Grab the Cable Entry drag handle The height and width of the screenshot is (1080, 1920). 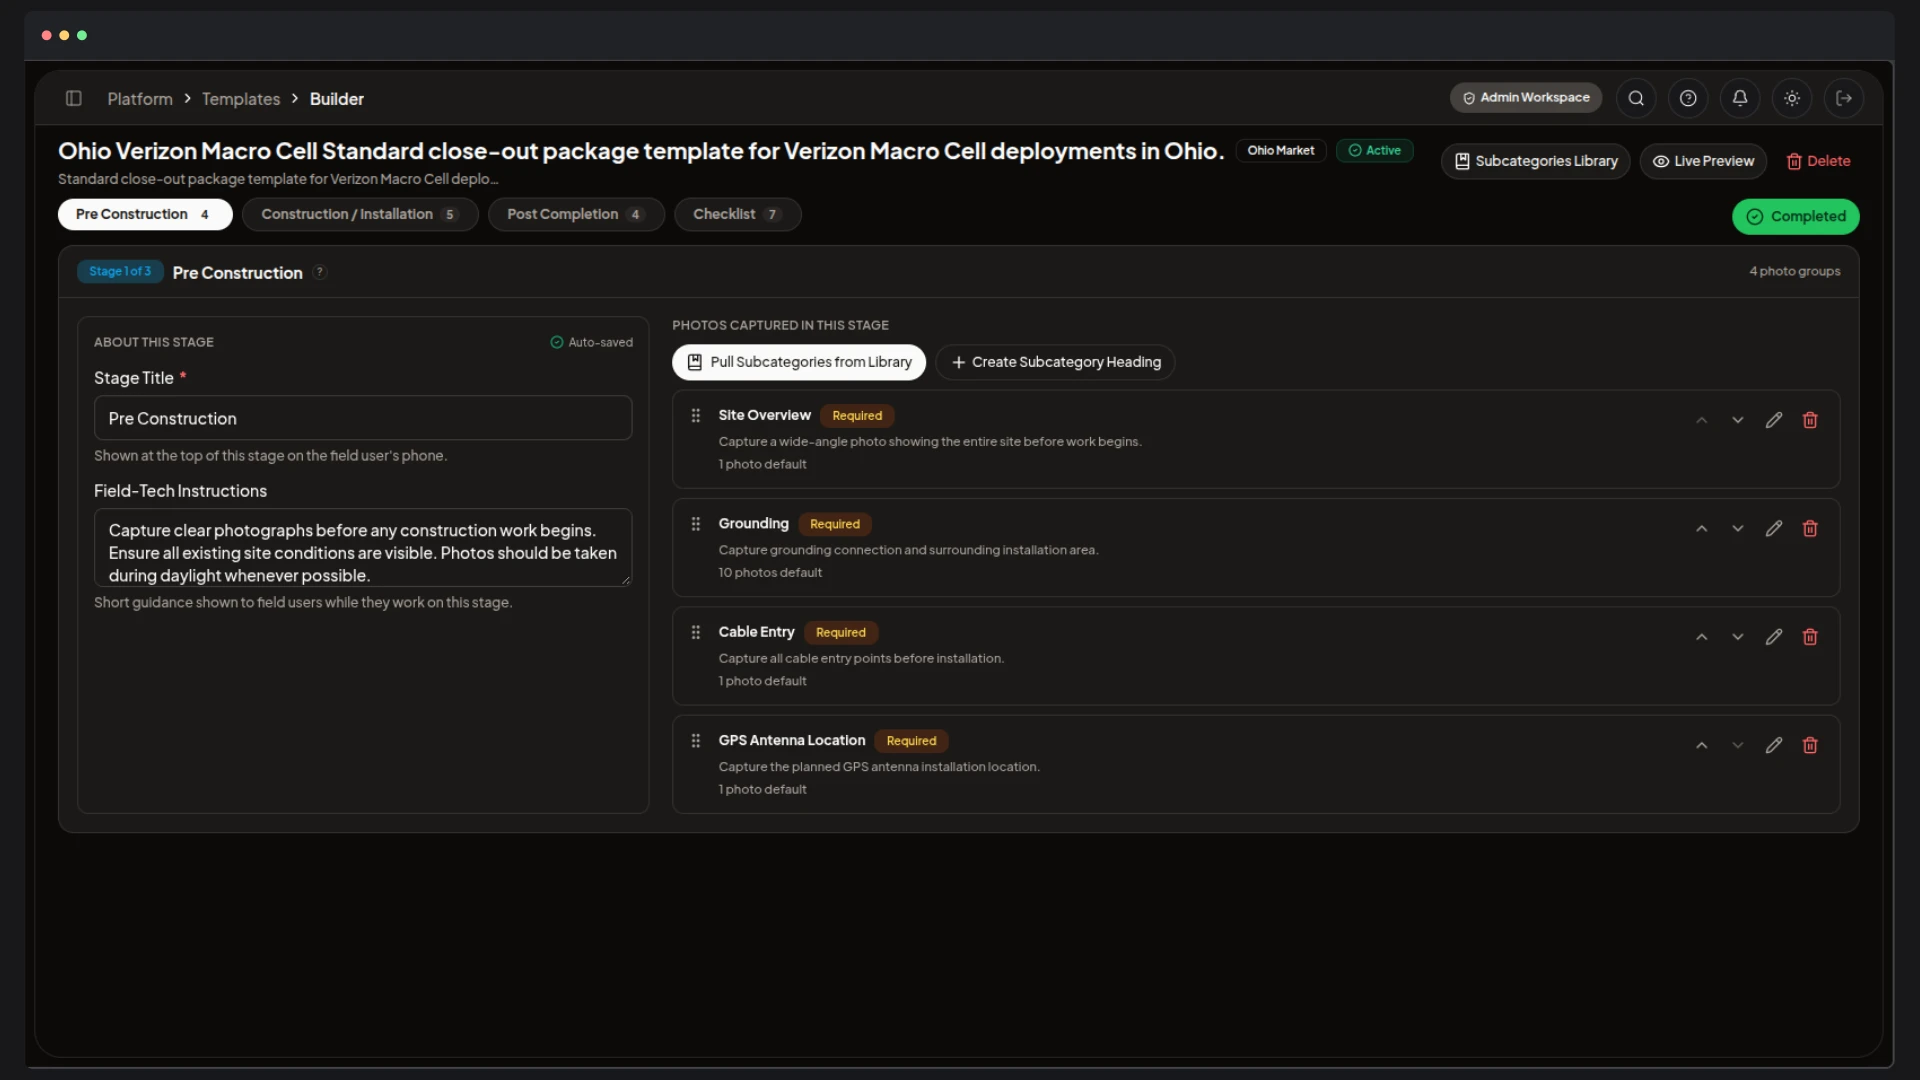click(x=696, y=632)
